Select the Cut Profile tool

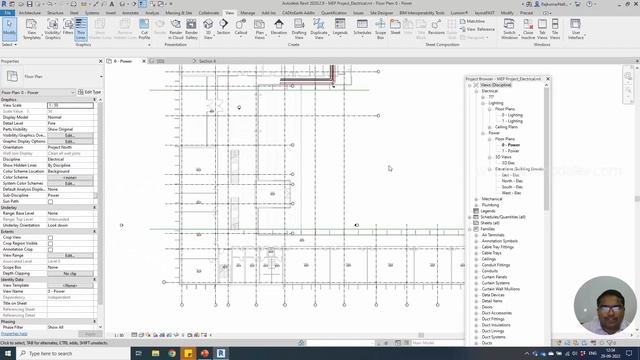[144, 29]
